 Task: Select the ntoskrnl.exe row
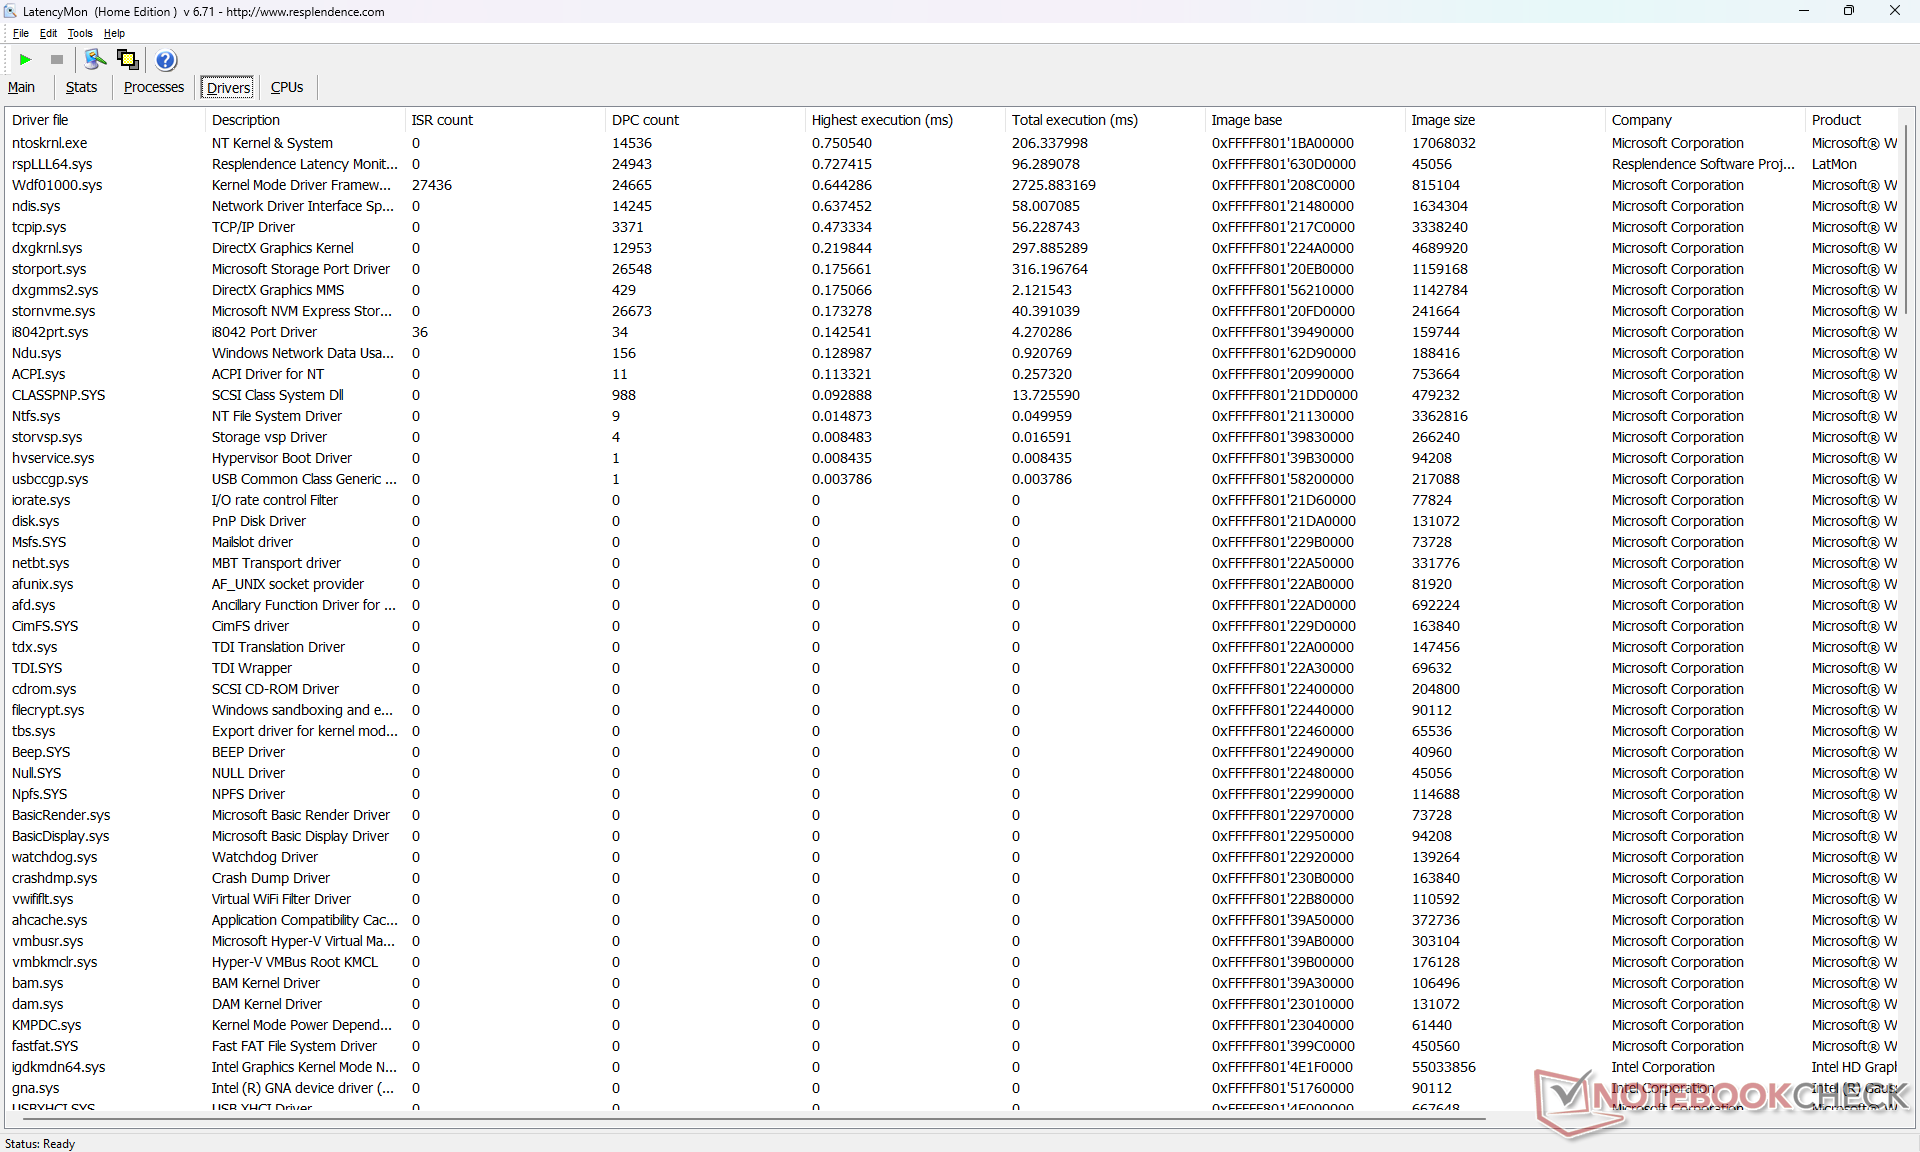[x=49, y=143]
